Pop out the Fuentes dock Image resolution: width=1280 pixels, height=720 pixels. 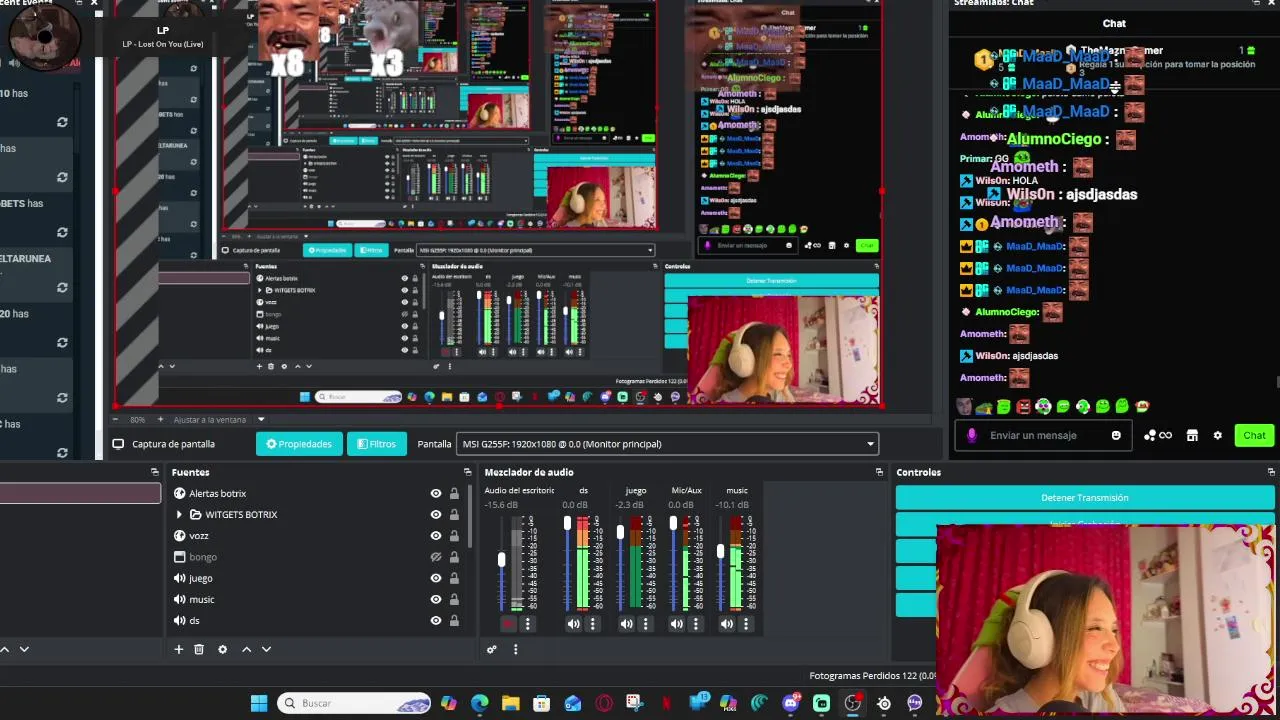[467, 472]
